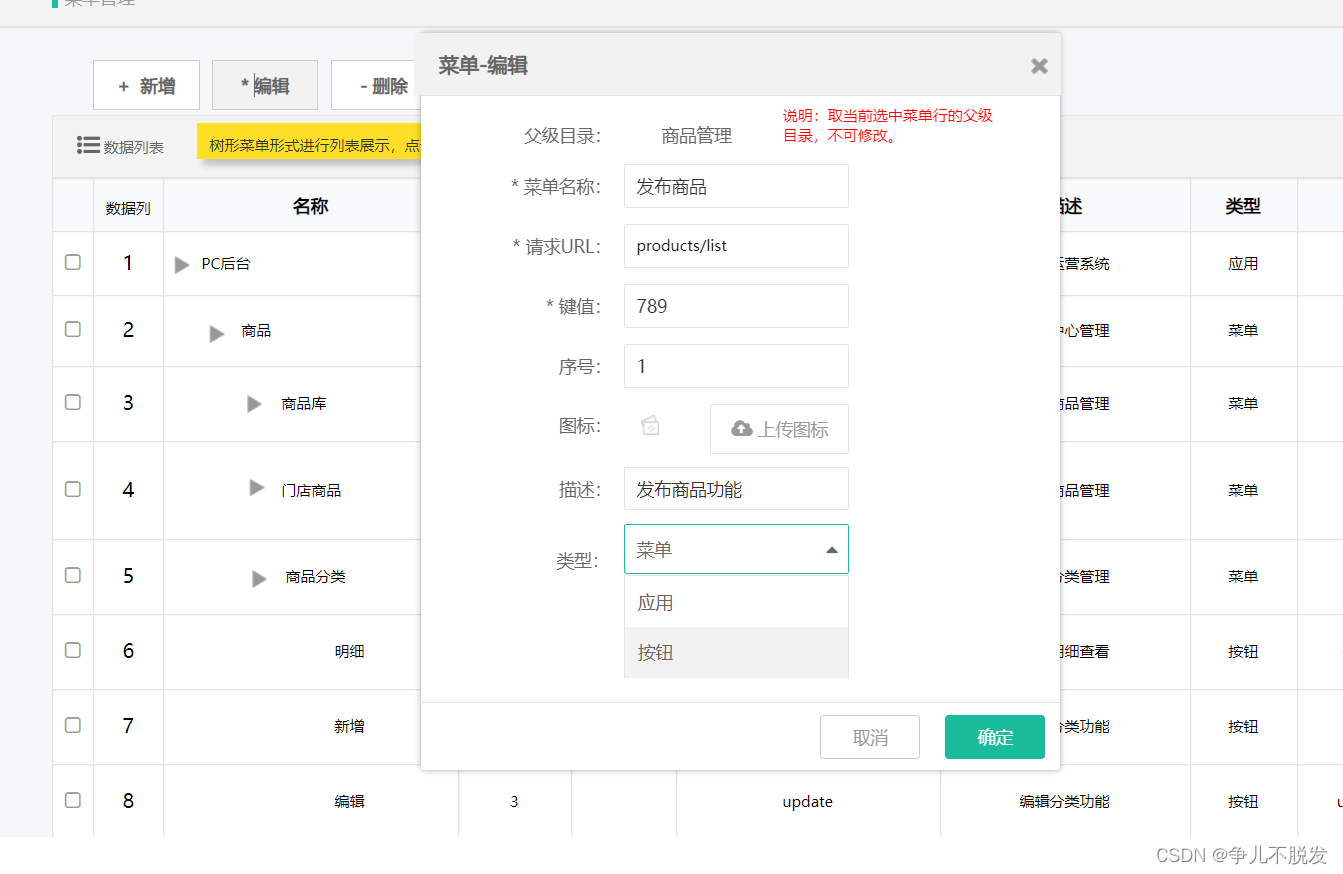Expand the 商品 tree node arrow

(217, 334)
